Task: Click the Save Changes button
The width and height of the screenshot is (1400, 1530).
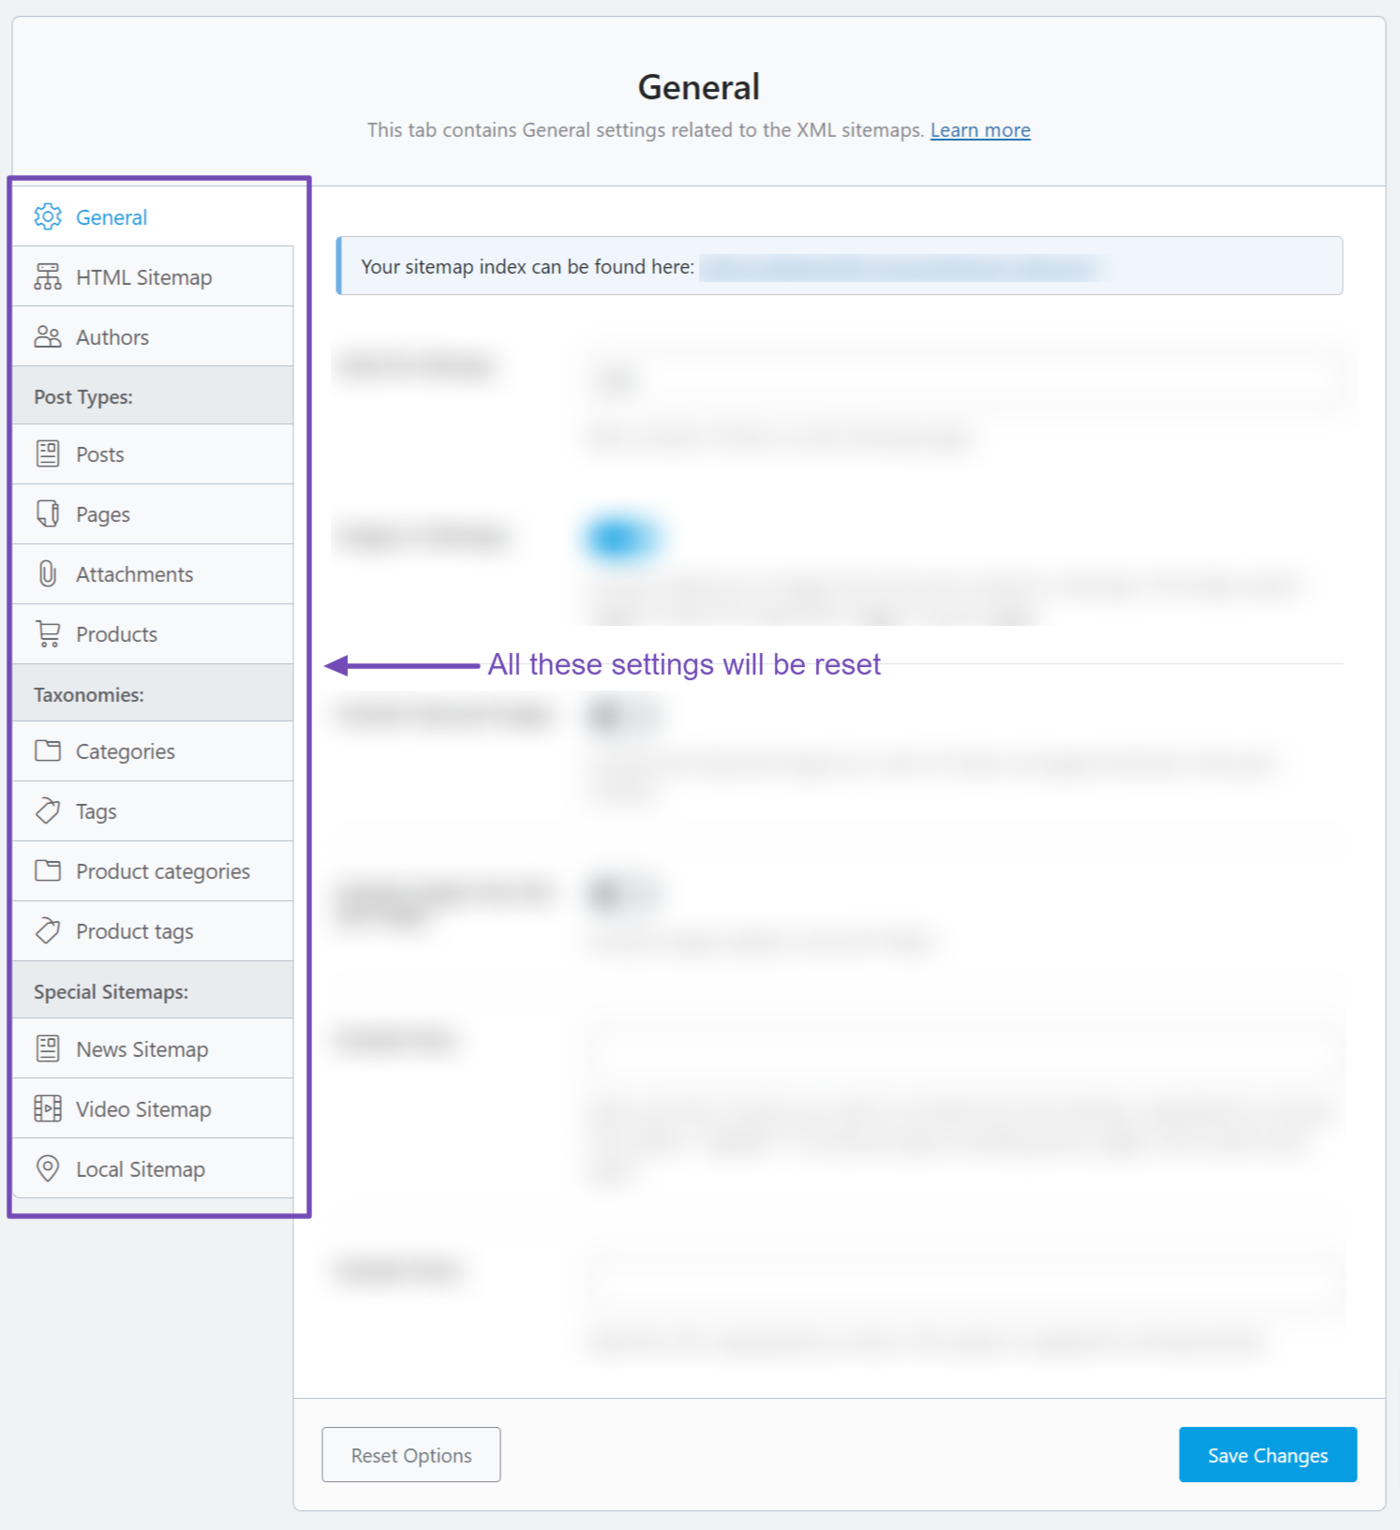Action: (x=1268, y=1455)
